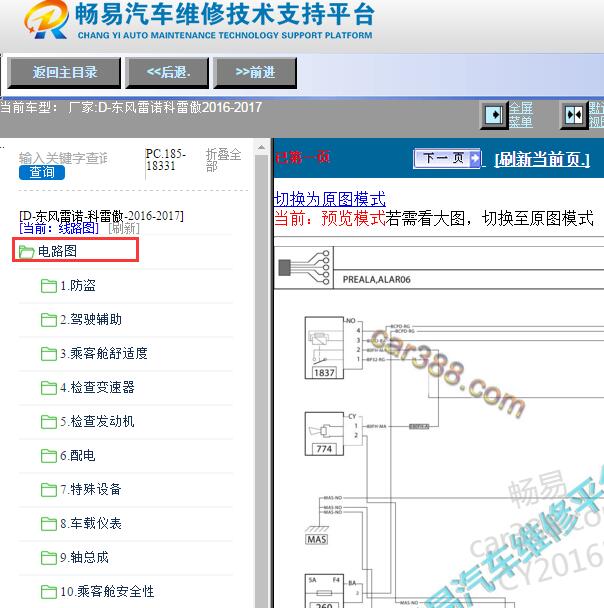Viewport: 604px width, 608px height.
Task: Open the 10.乘客舱安全性 folder
Action: 107,592
